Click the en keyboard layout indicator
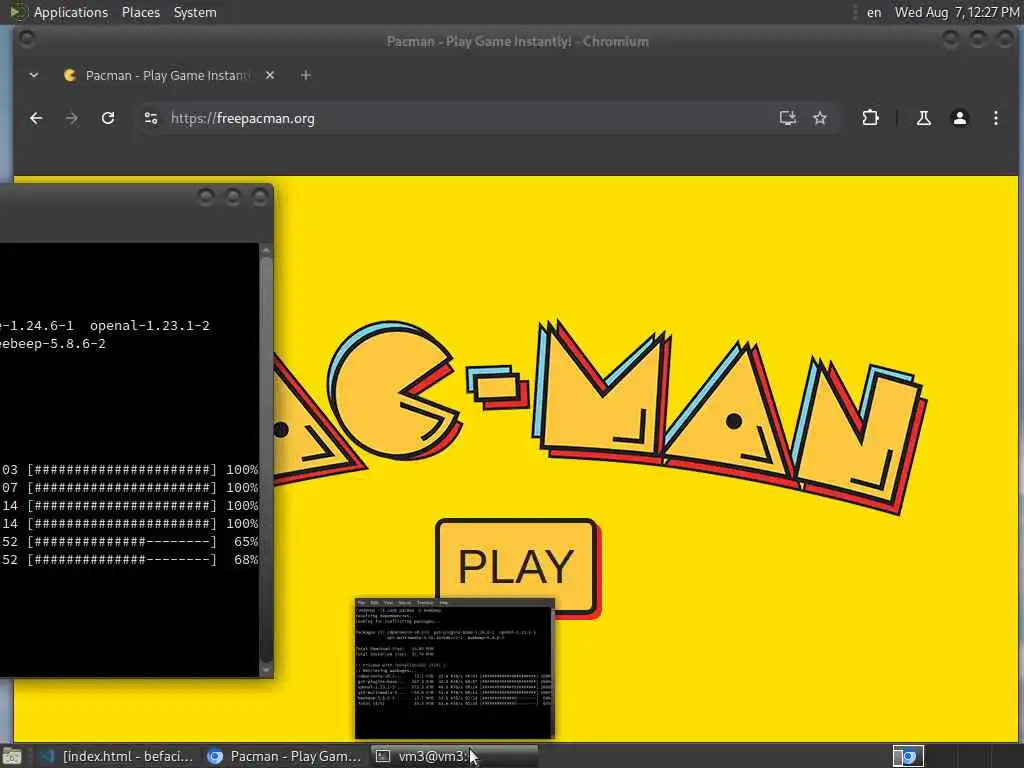This screenshot has width=1024, height=768. [x=874, y=12]
